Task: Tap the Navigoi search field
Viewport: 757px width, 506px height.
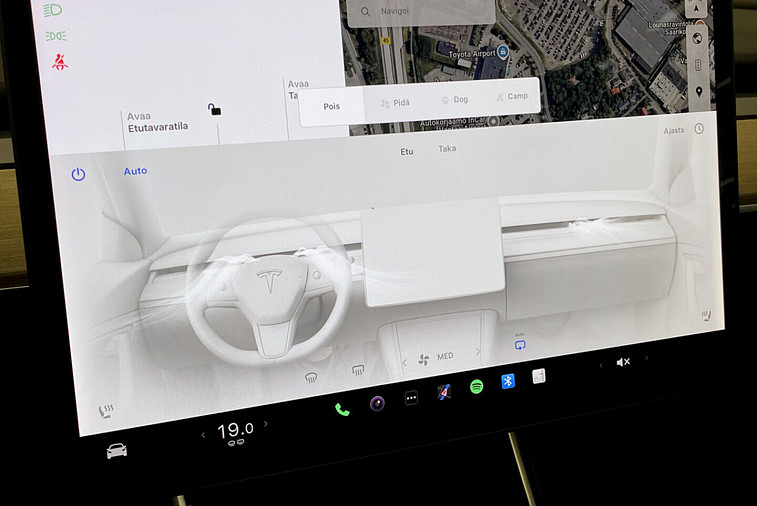Action: point(420,12)
